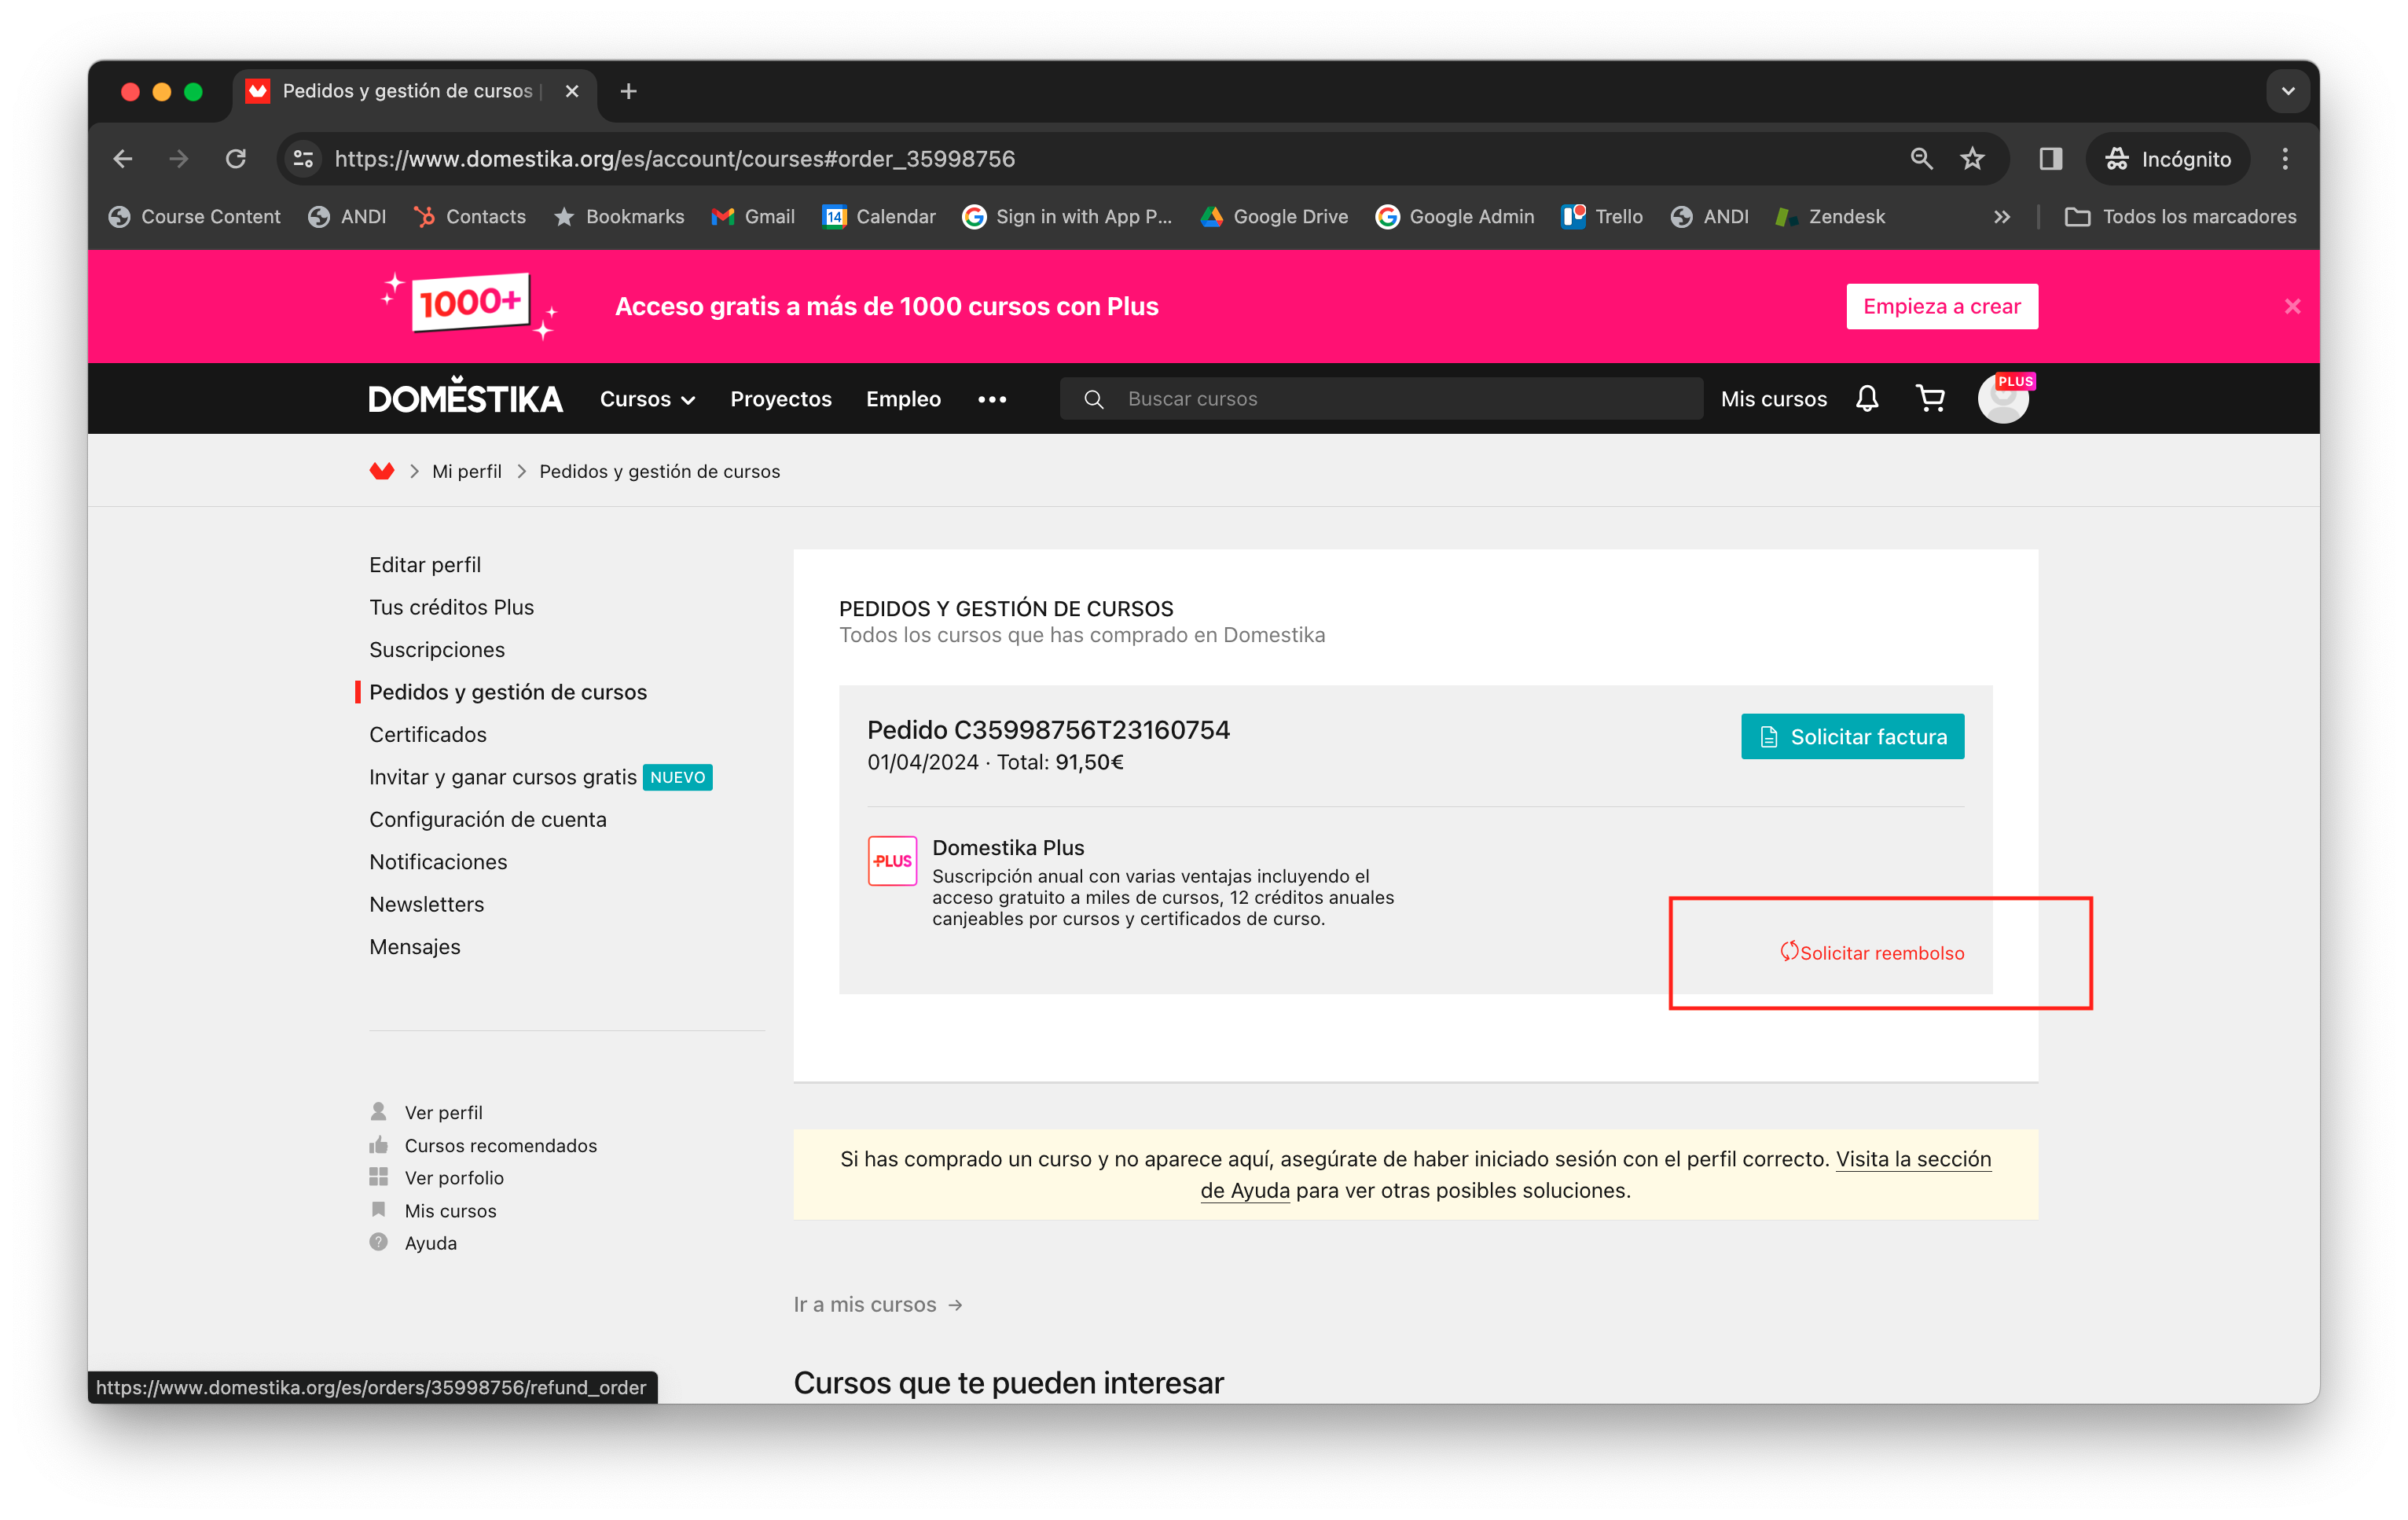2408x1520 pixels.
Task: Bookmark this page with the star icon
Action: tap(1972, 159)
